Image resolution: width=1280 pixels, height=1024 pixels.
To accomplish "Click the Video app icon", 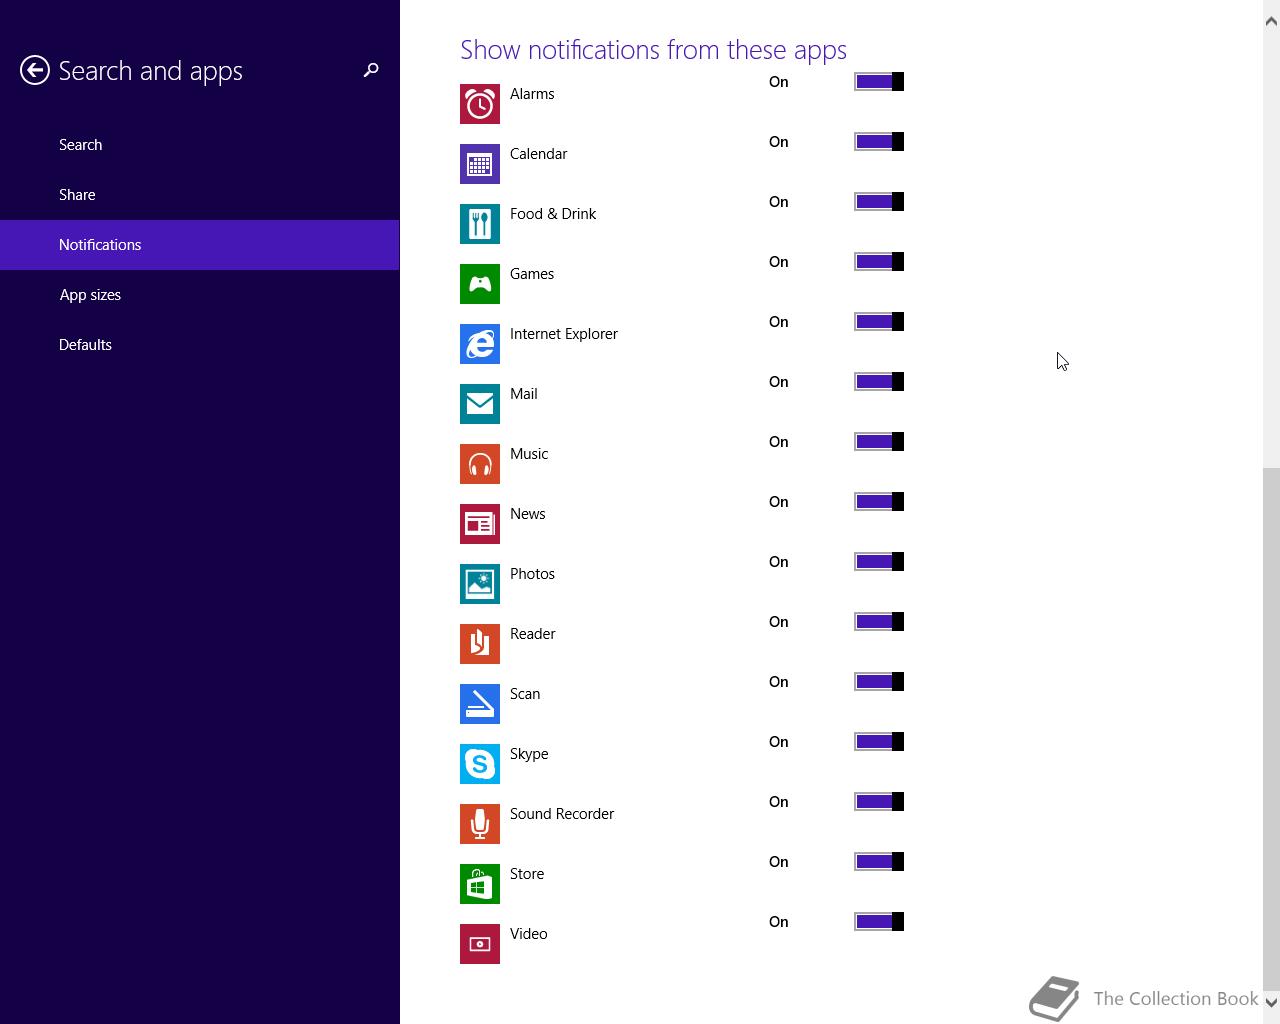I will click(480, 944).
